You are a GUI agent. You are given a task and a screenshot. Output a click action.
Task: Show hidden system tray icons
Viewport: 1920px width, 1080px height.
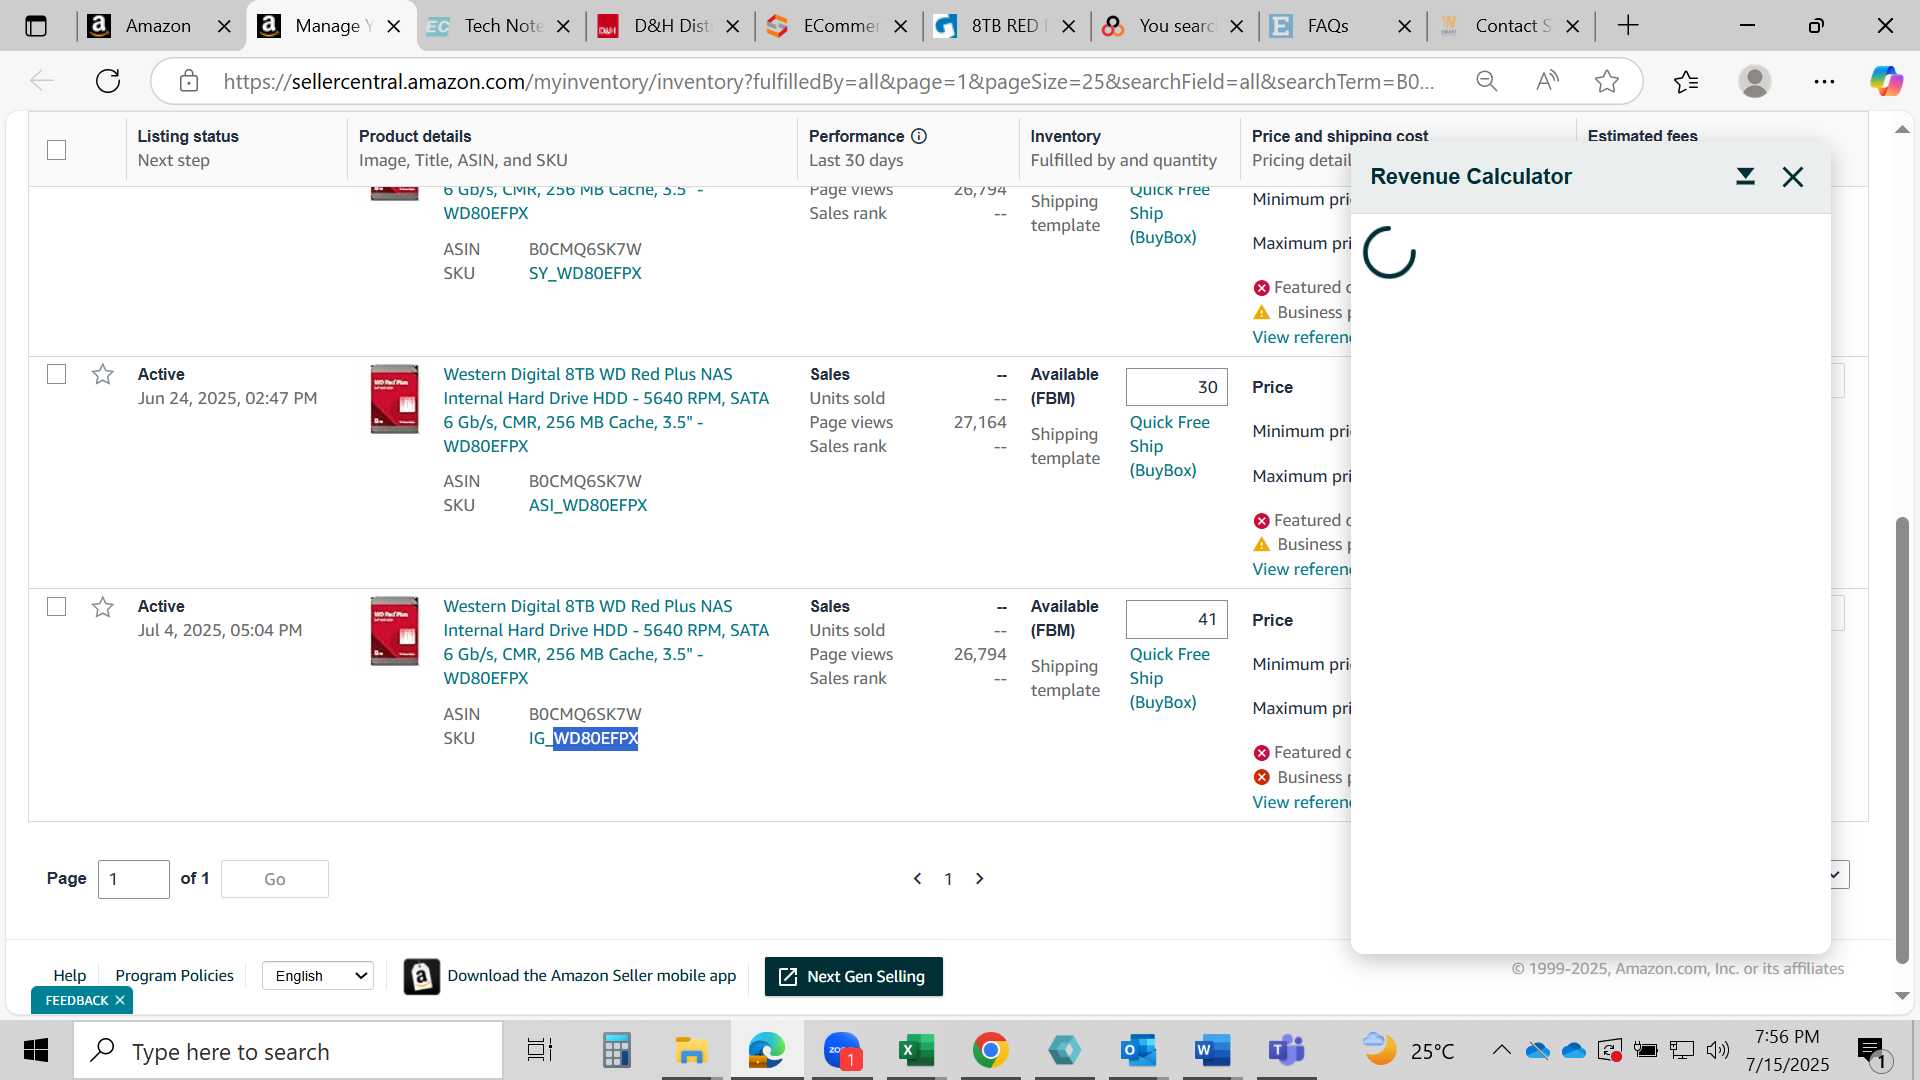pos(1501,1050)
